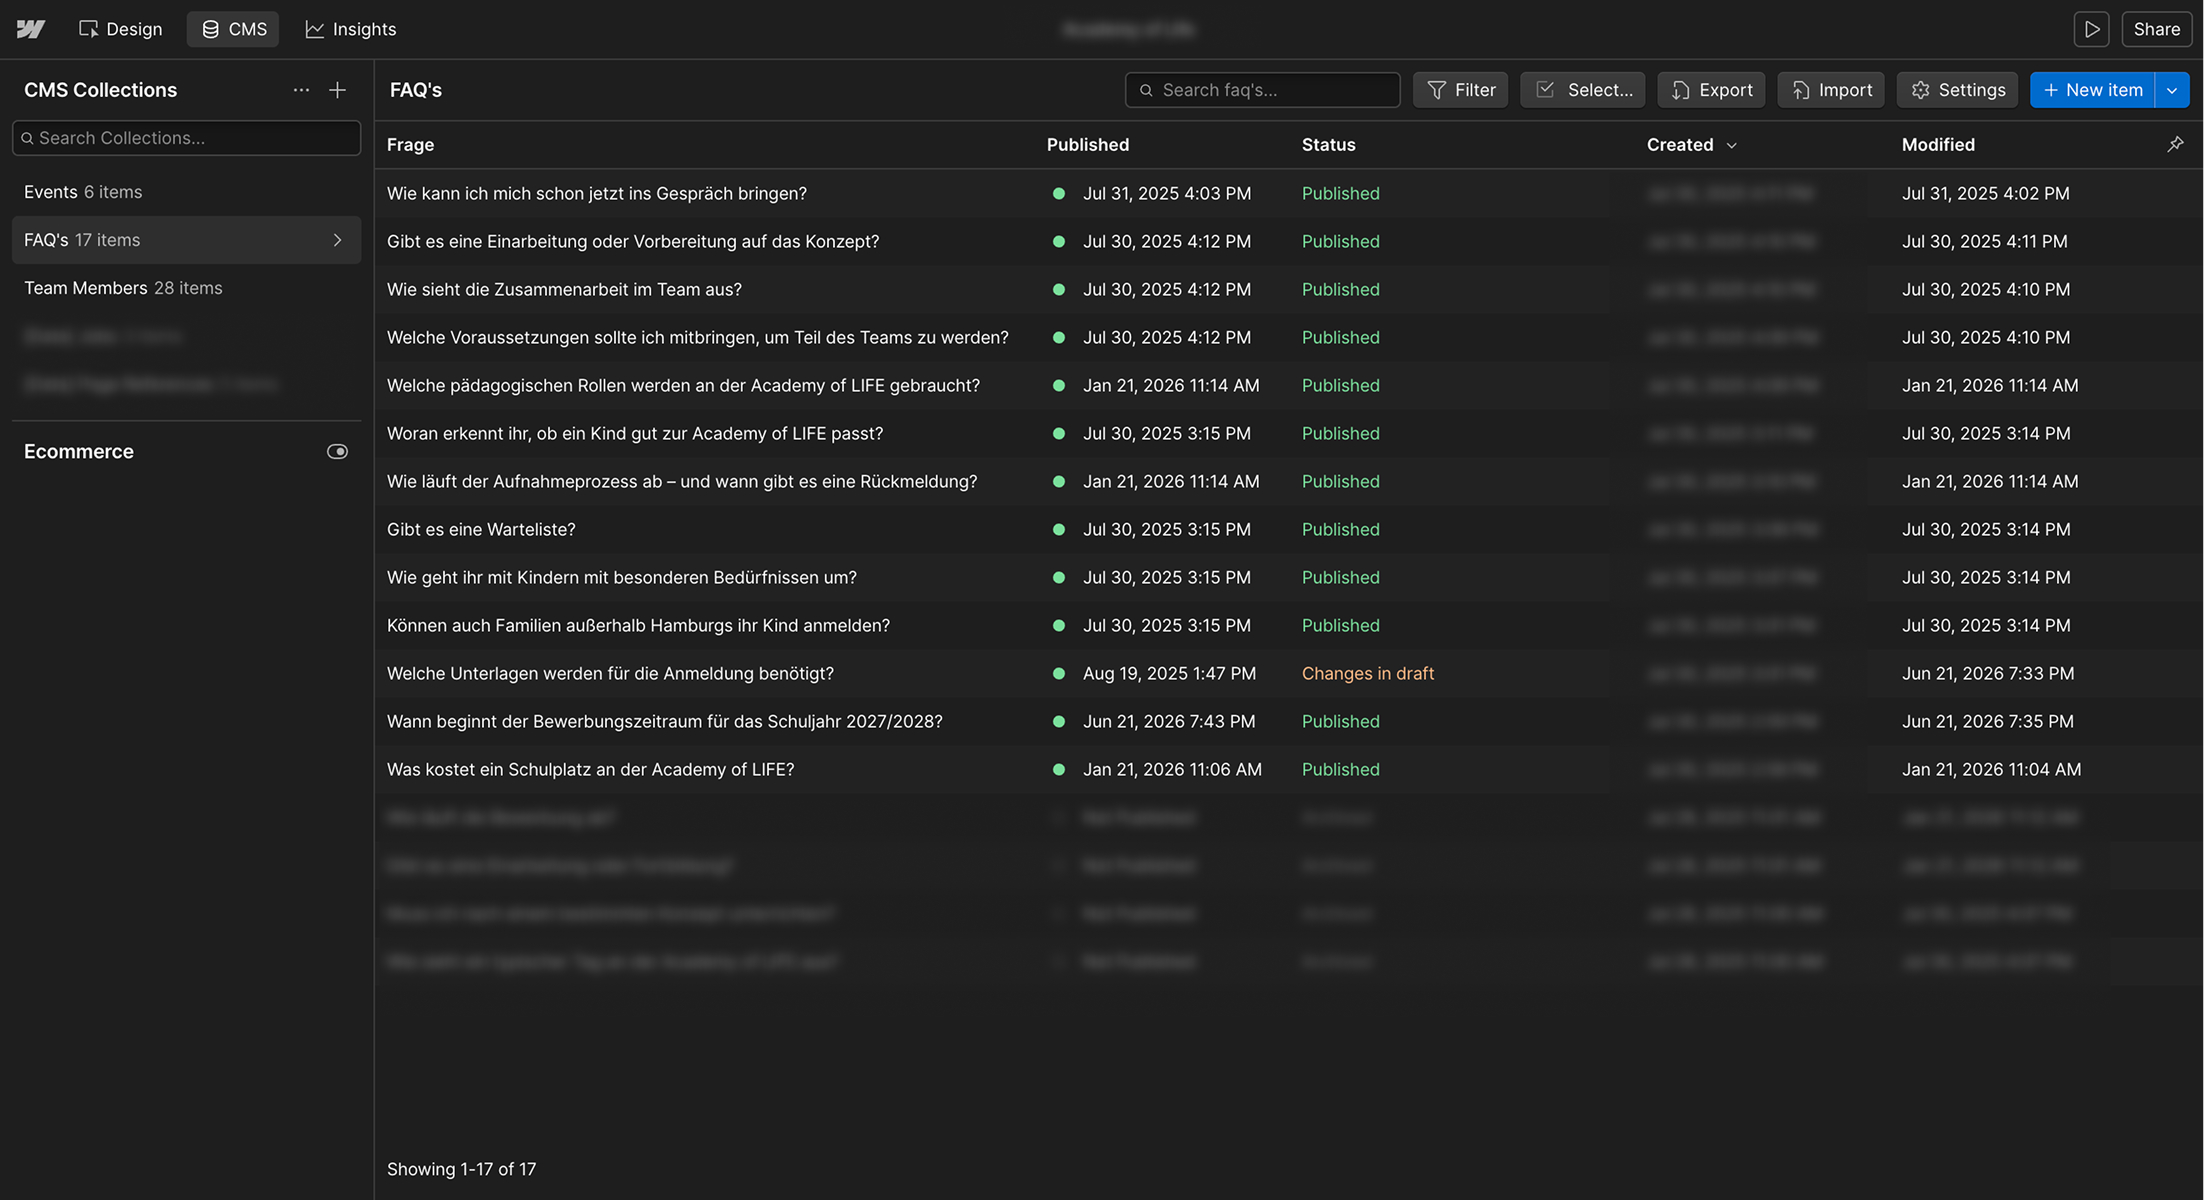Sort by the Created column
This screenshot has height=1200, width=2204.
coord(1692,145)
